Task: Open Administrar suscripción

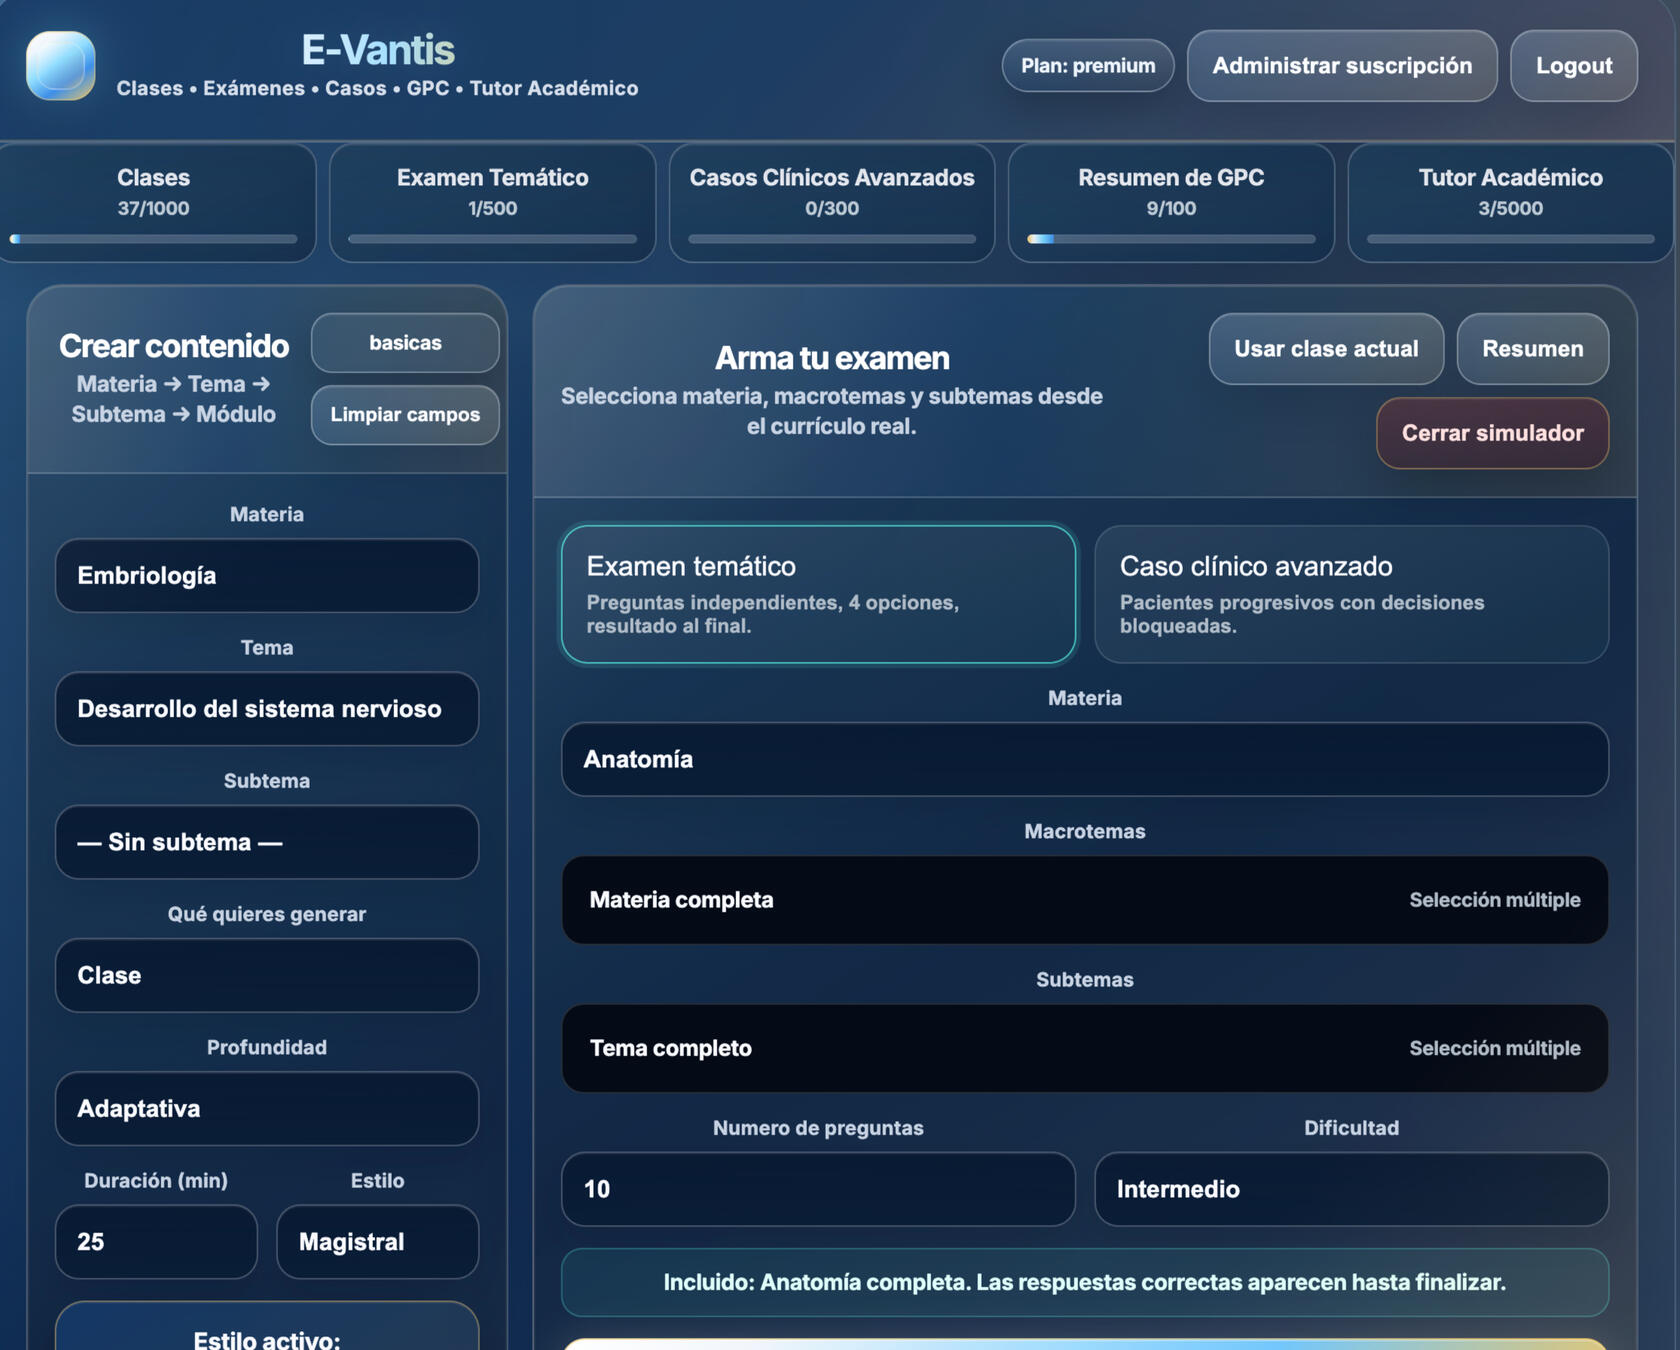Action: [1342, 66]
